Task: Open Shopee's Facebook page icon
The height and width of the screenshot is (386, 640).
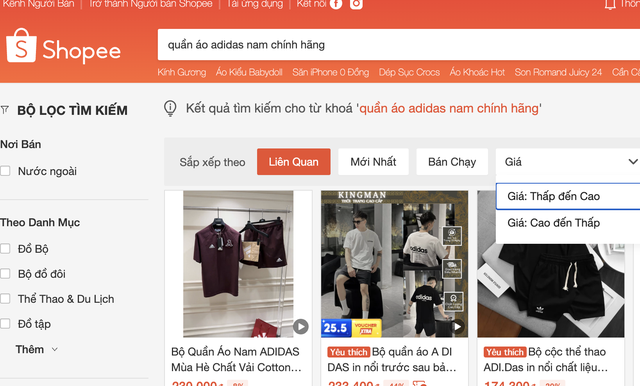Action: point(336,4)
